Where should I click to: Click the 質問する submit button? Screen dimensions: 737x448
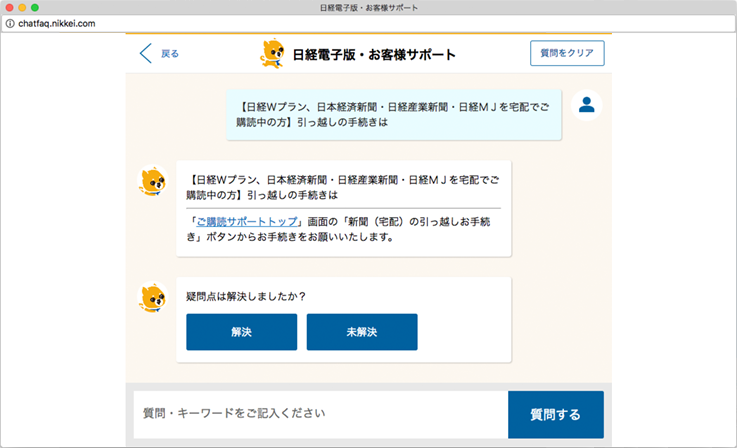click(x=556, y=414)
